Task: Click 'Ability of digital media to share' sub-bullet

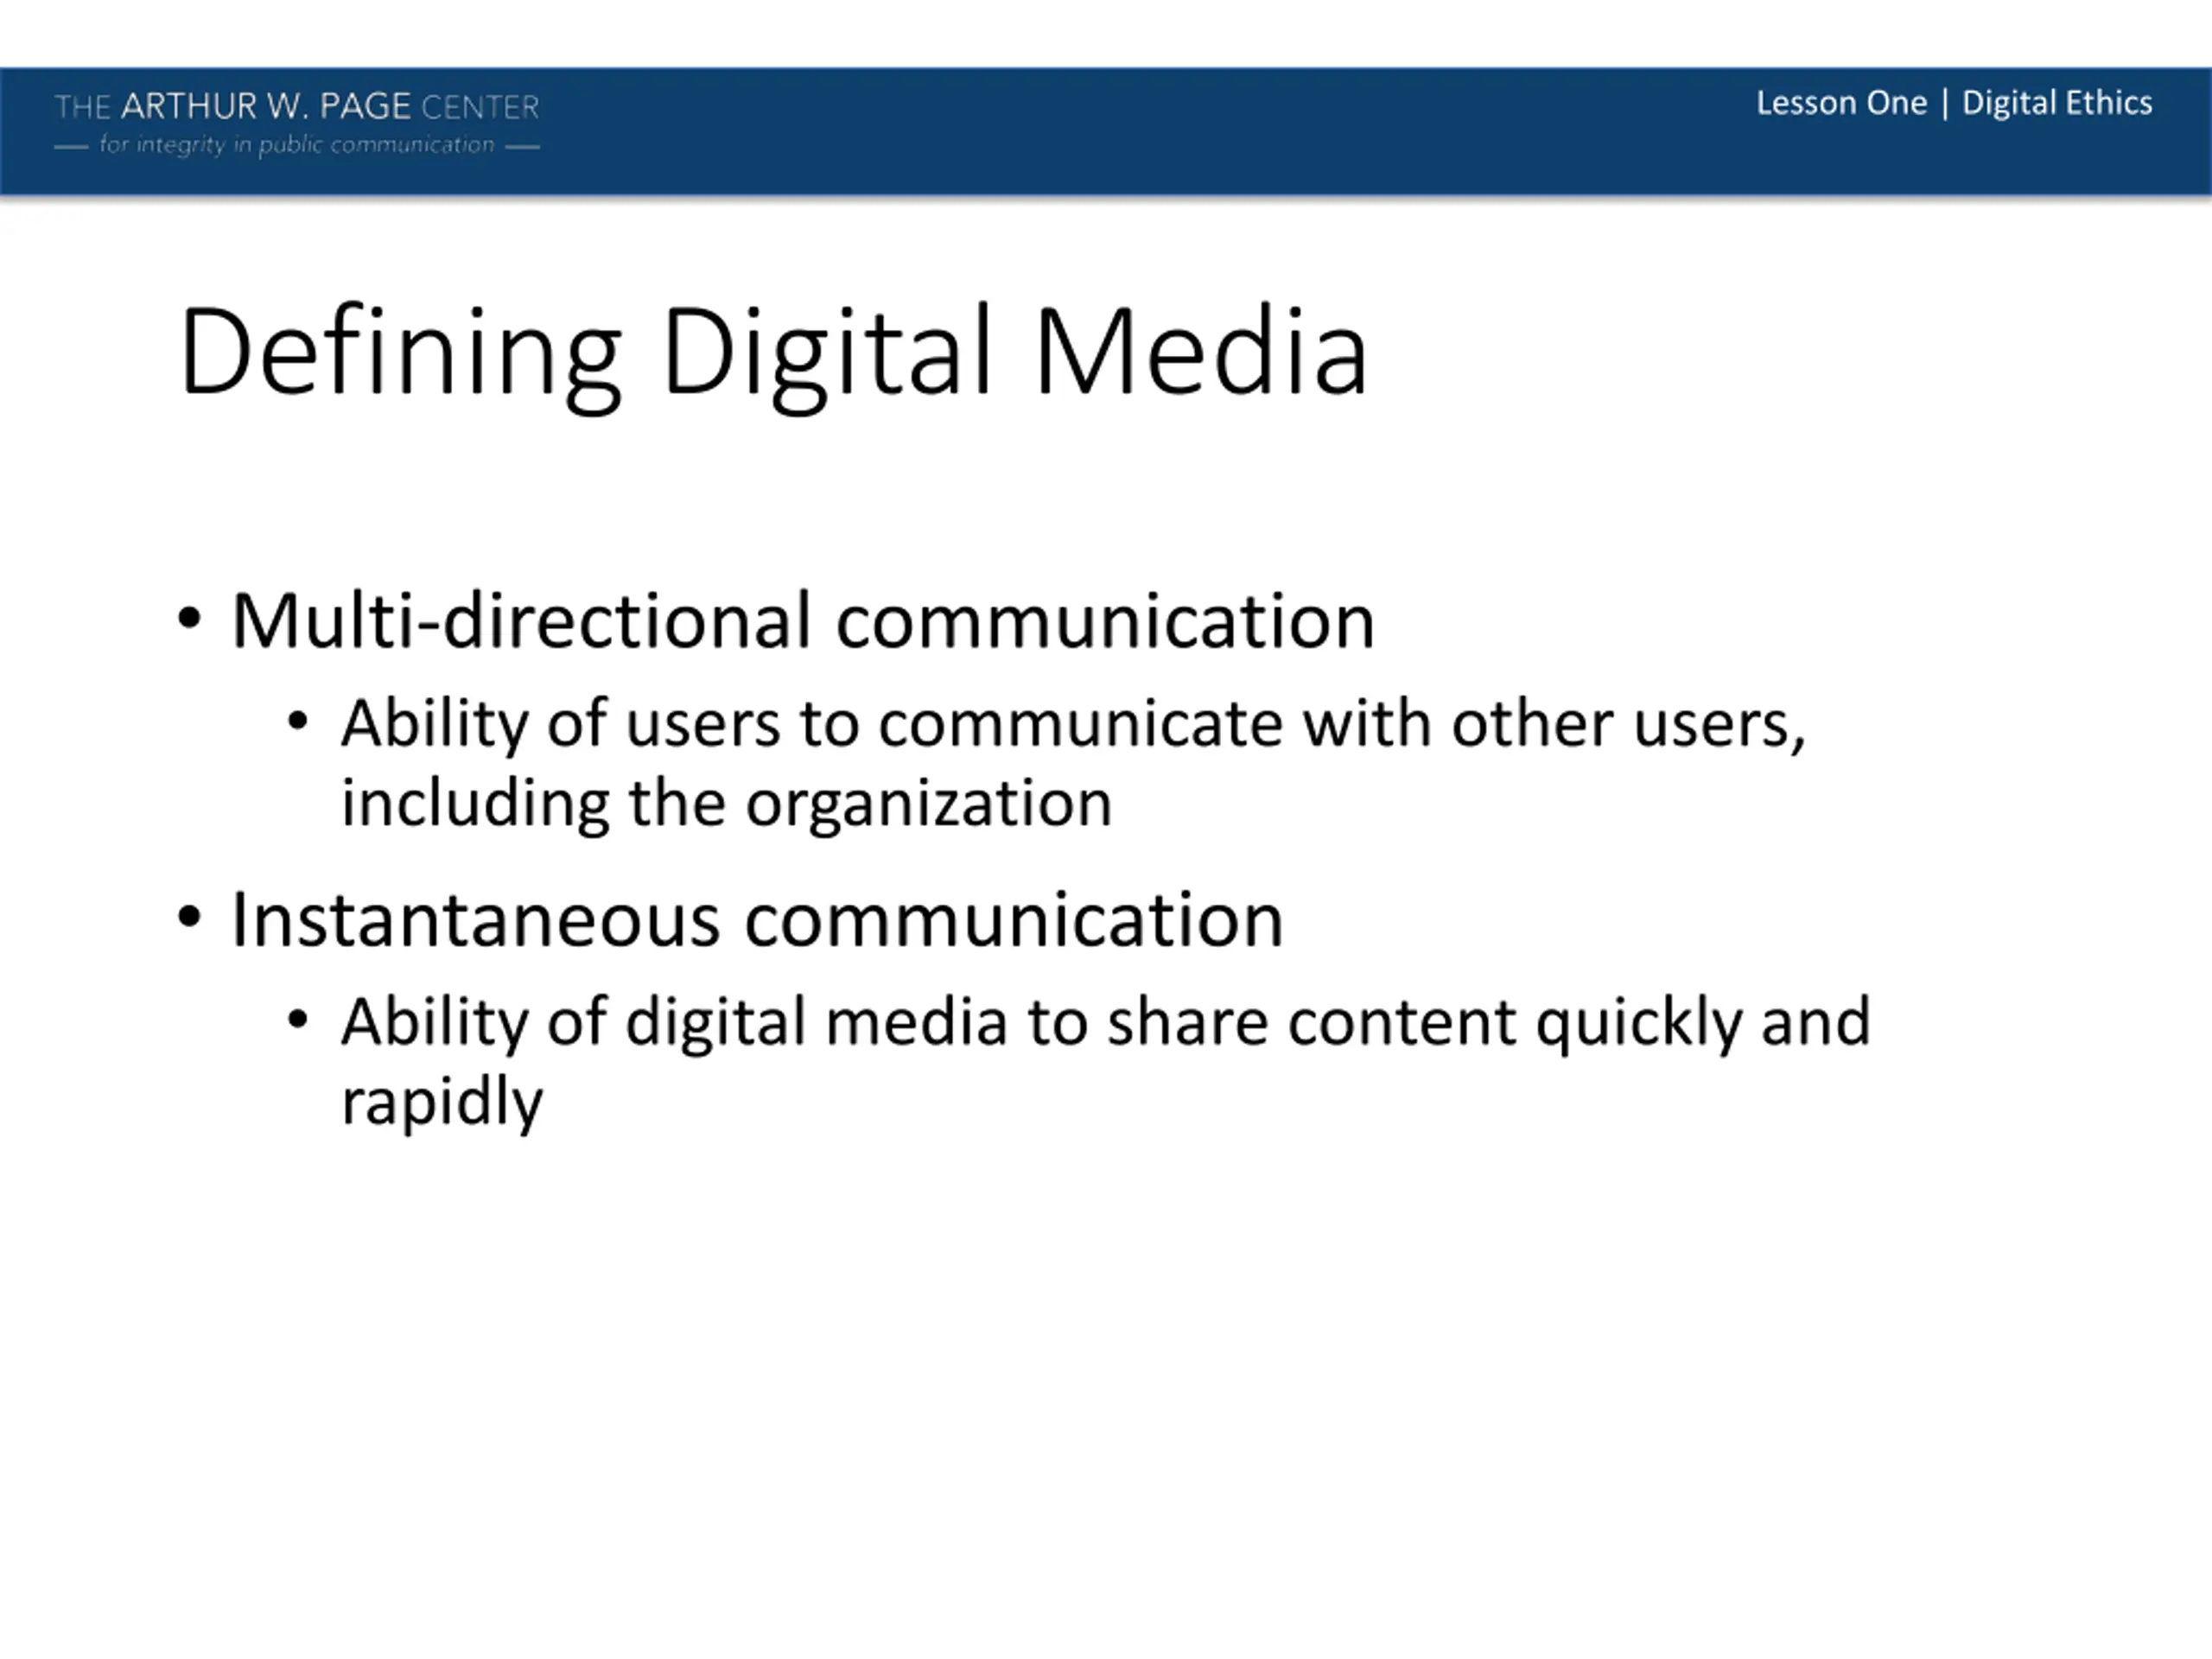Action: [1105, 1062]
